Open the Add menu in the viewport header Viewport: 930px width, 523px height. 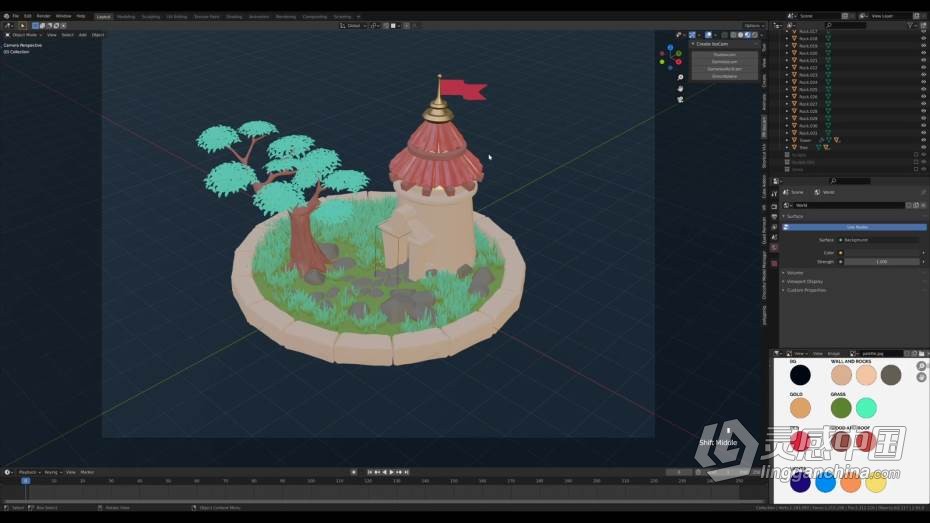tap(82, 35)
